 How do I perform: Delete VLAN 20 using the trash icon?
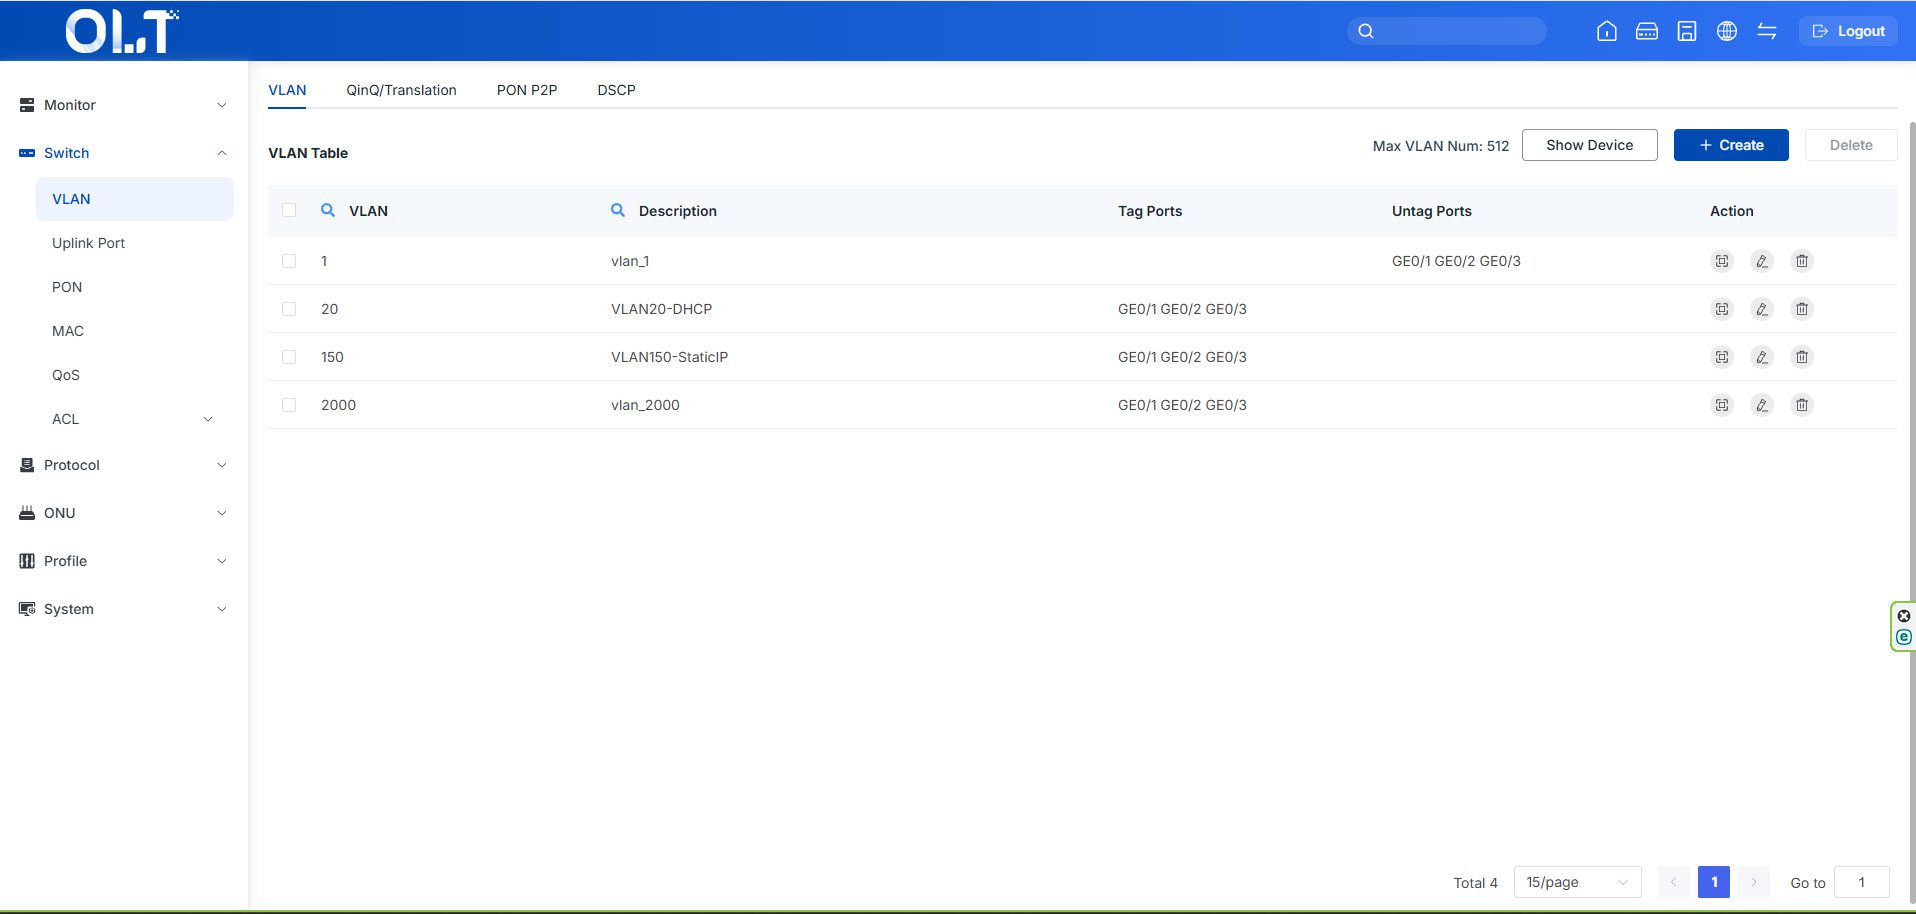coord(1802,309)
